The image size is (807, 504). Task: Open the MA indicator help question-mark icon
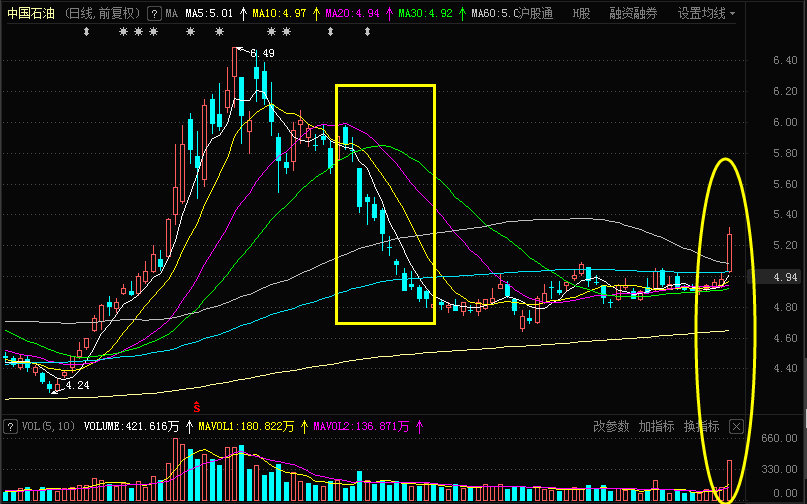pyautogui.click(x=154, y=13)
